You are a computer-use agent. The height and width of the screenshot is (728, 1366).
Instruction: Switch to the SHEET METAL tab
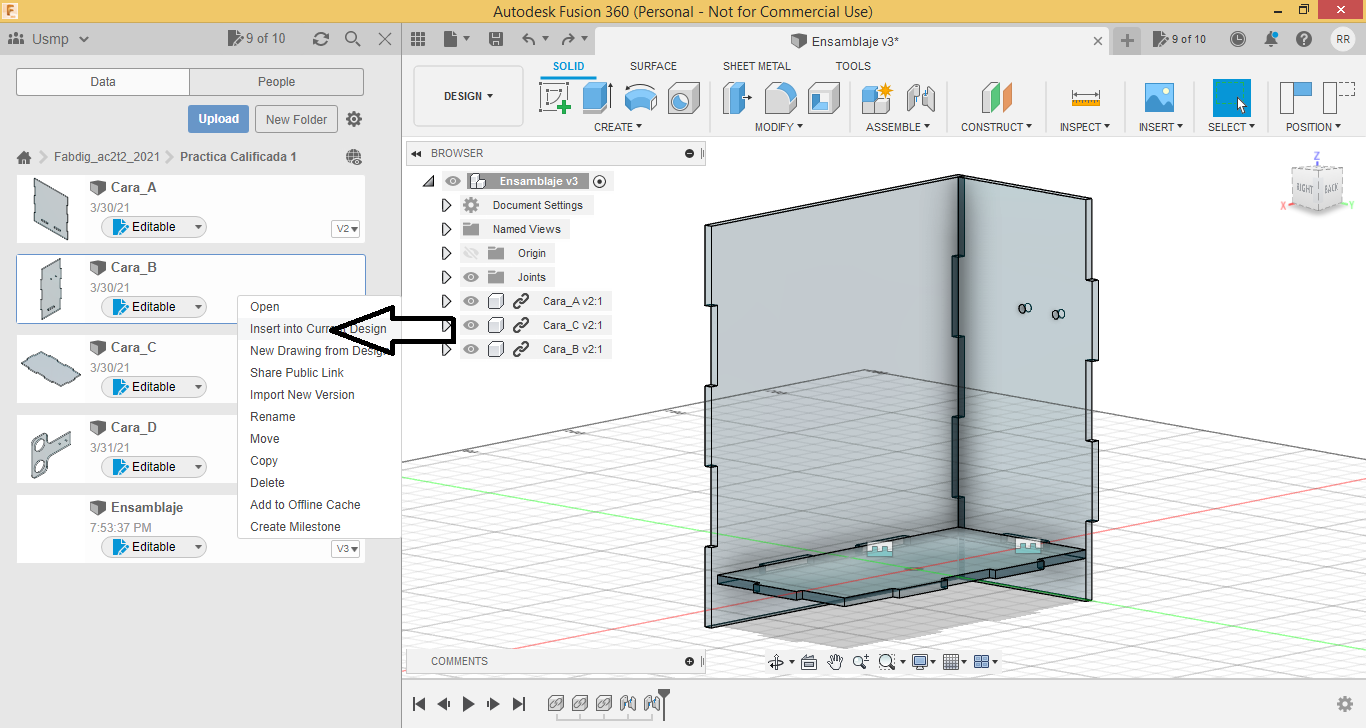[x=757, y=66]
